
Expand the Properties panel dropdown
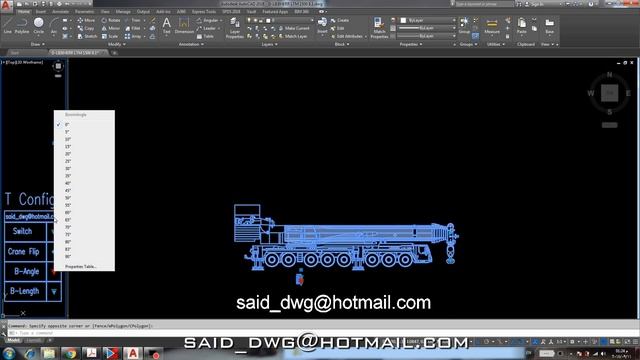pyautogui.click(x=411, y=44)
